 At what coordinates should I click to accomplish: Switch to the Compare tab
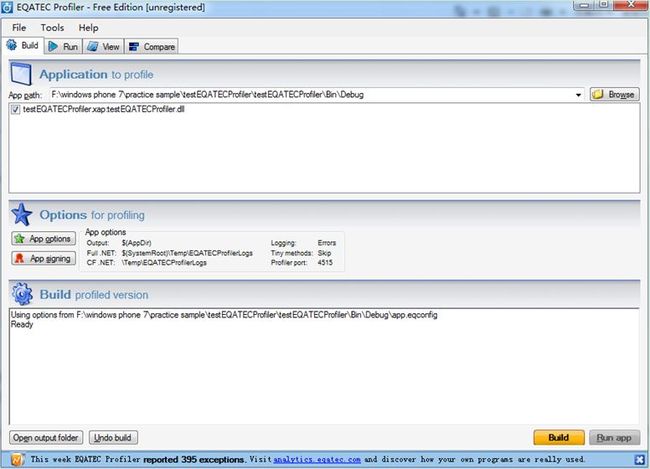(x=152, y=46)
